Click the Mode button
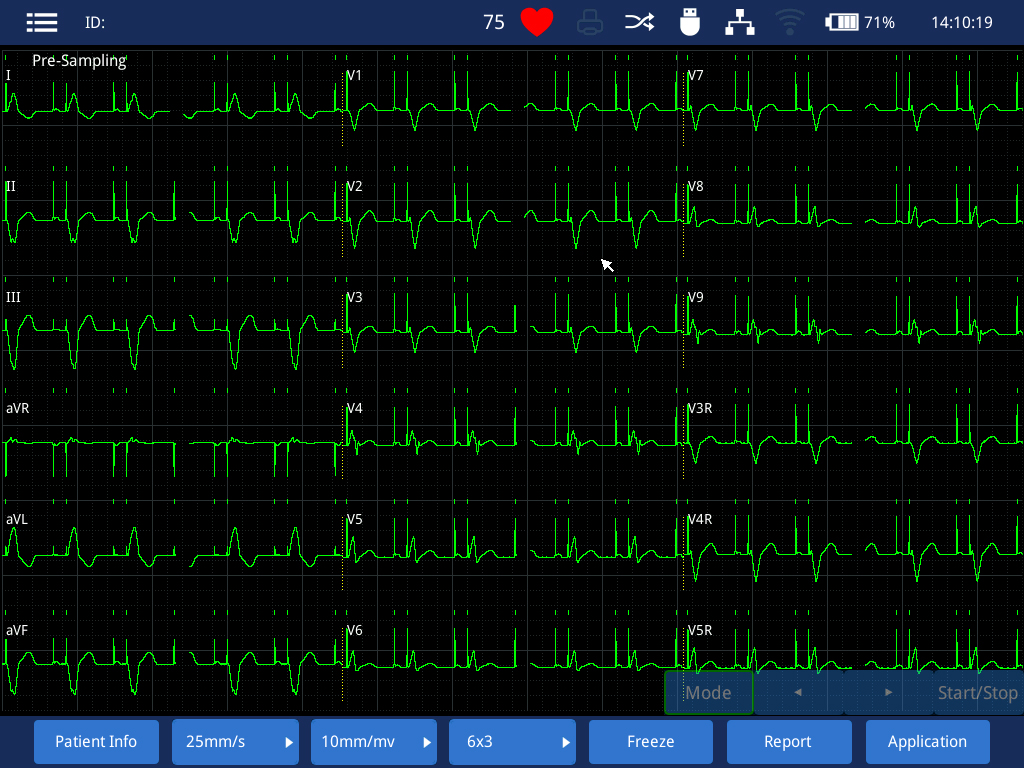Image resolution: width=1024 pixels, height=768 pixels. coord(709,692)
